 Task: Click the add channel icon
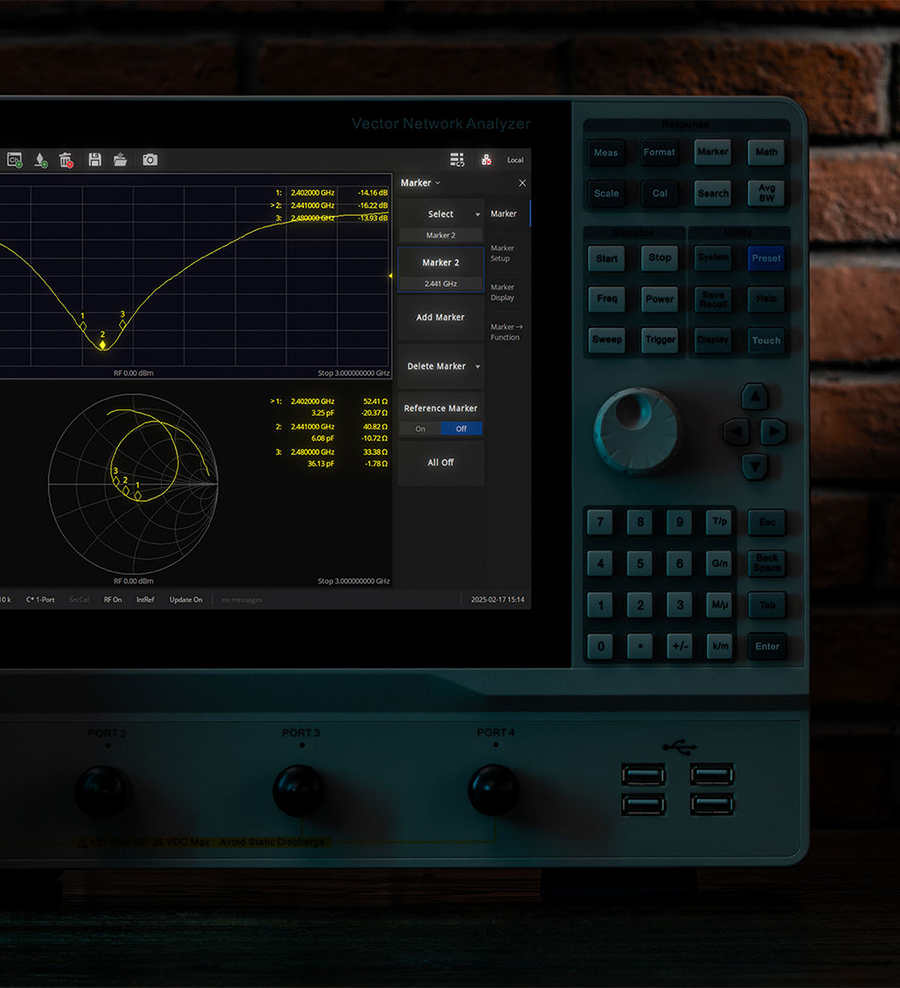pos(15,160)
